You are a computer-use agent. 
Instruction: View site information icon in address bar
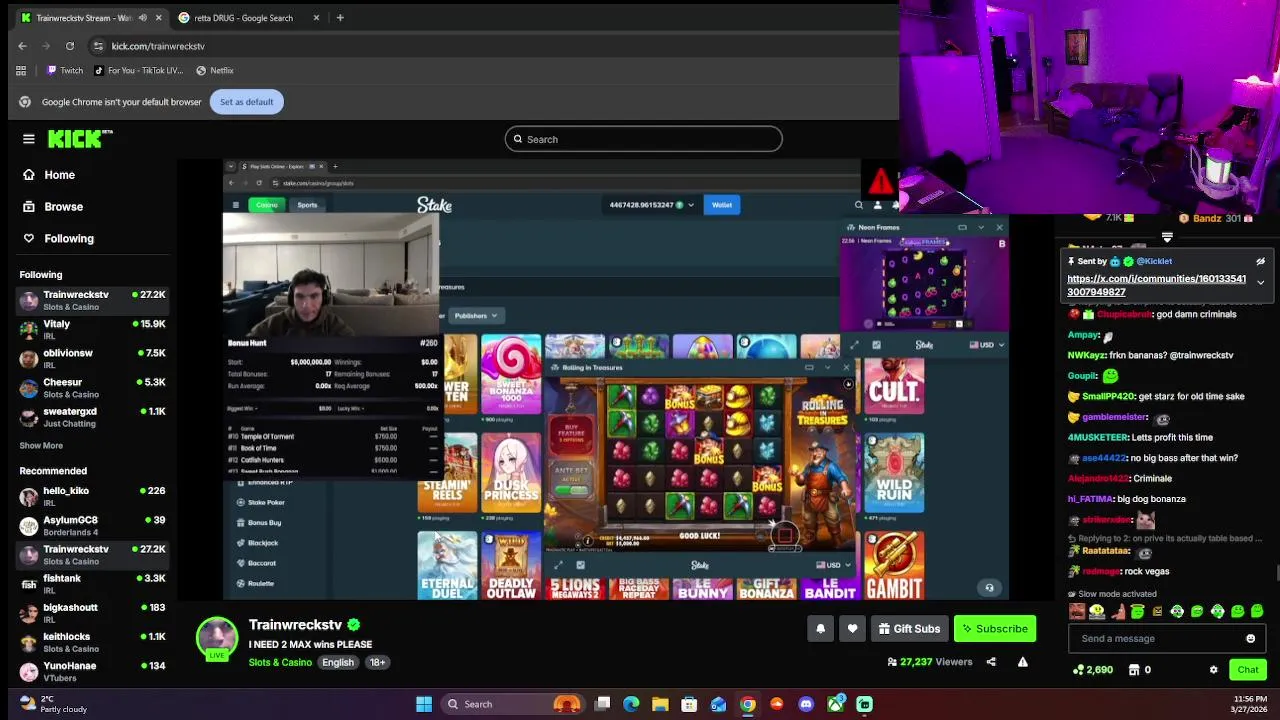click(x=98, y=46)
